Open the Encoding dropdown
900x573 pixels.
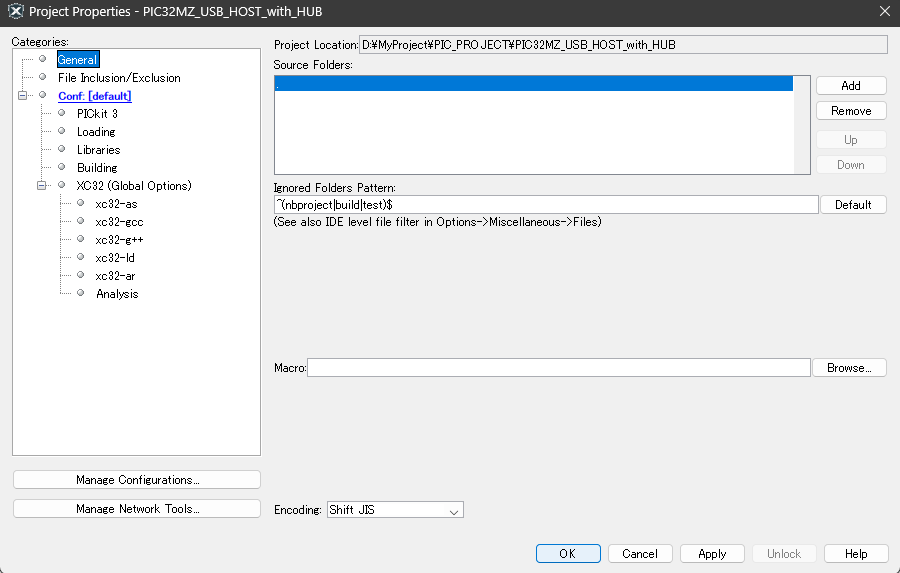(x=395, y=510)
